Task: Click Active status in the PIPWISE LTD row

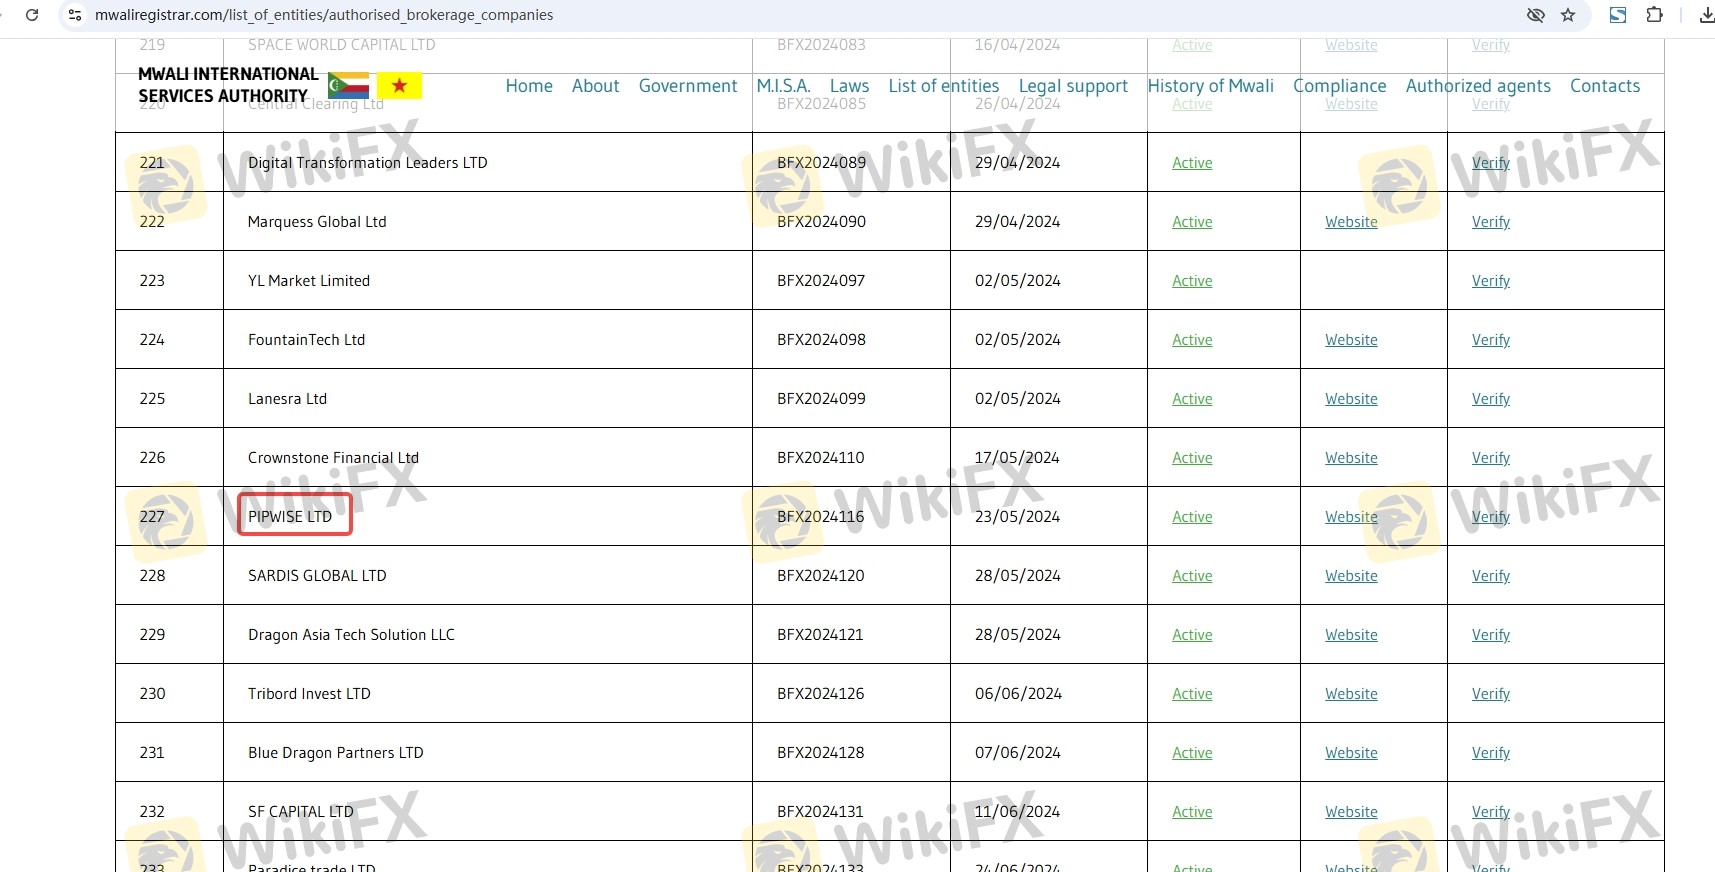Action: point(1192,517)
